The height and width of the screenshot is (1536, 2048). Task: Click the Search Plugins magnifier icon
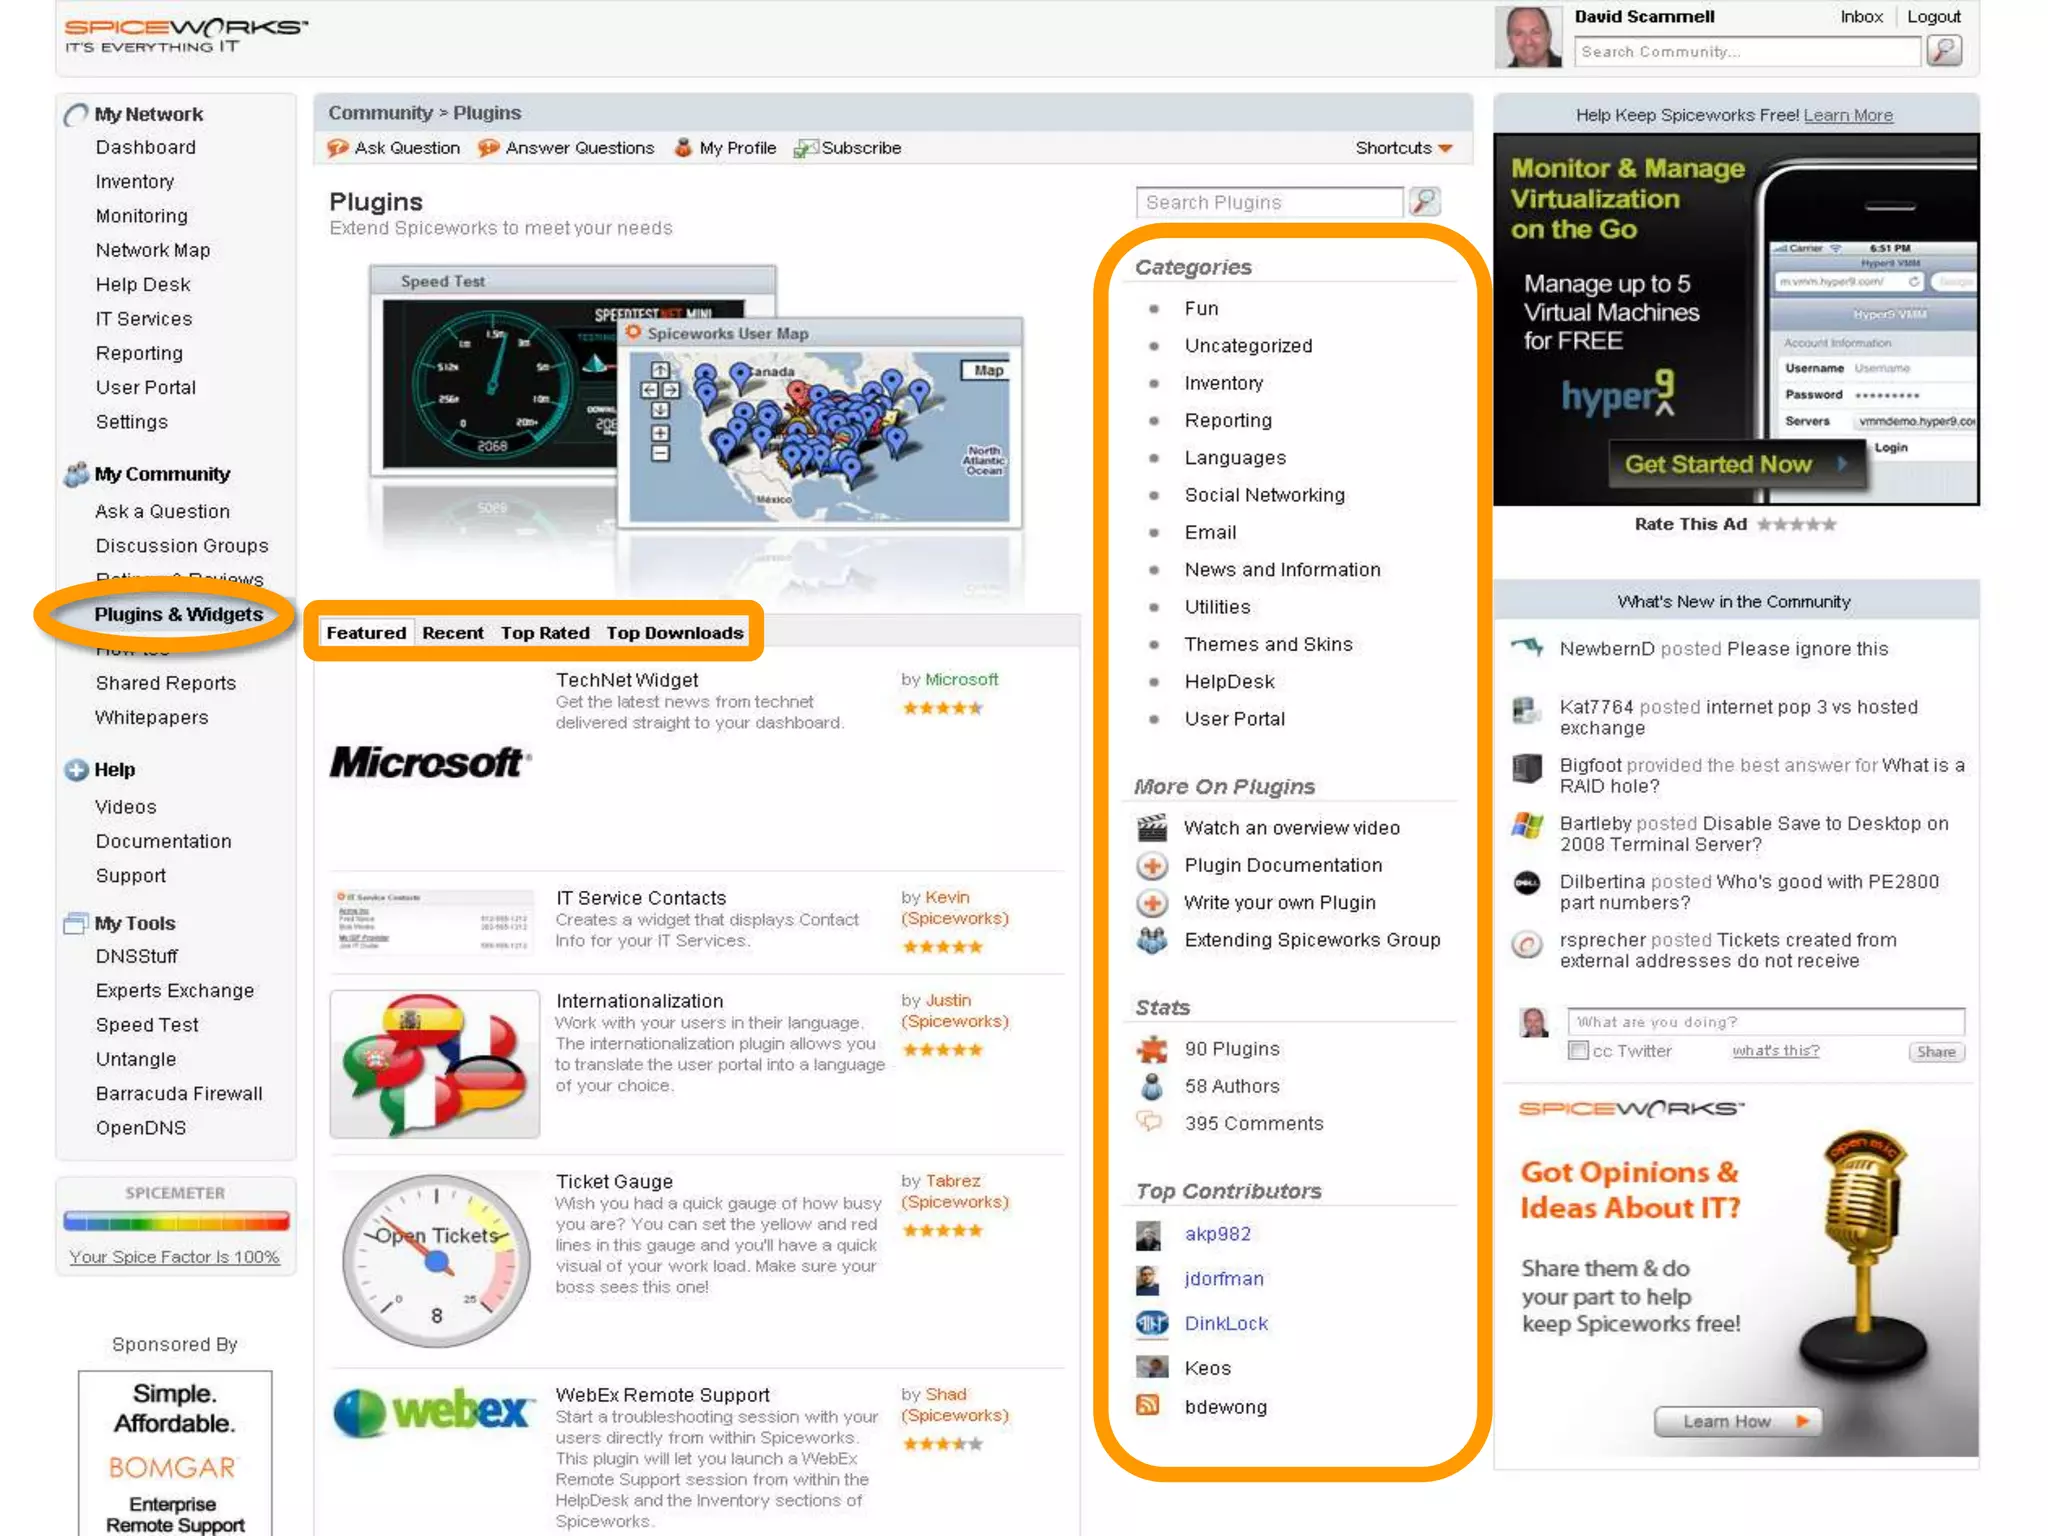[x=1424, y=202]
